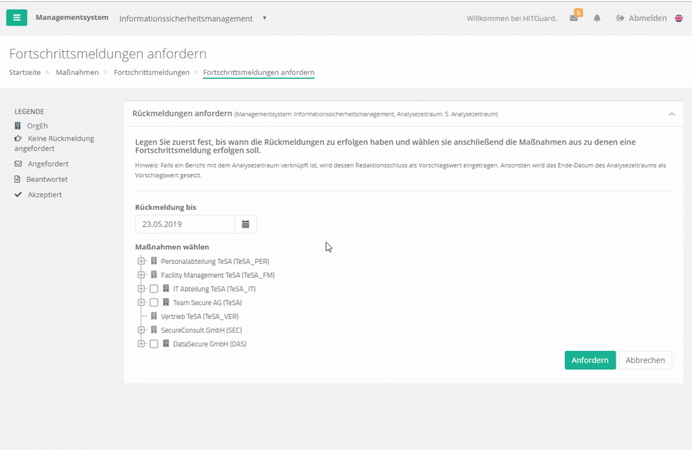Expand the Facility Management TeSA tree node
Viewport: 692px width, 450px height.
click(141, 275)
